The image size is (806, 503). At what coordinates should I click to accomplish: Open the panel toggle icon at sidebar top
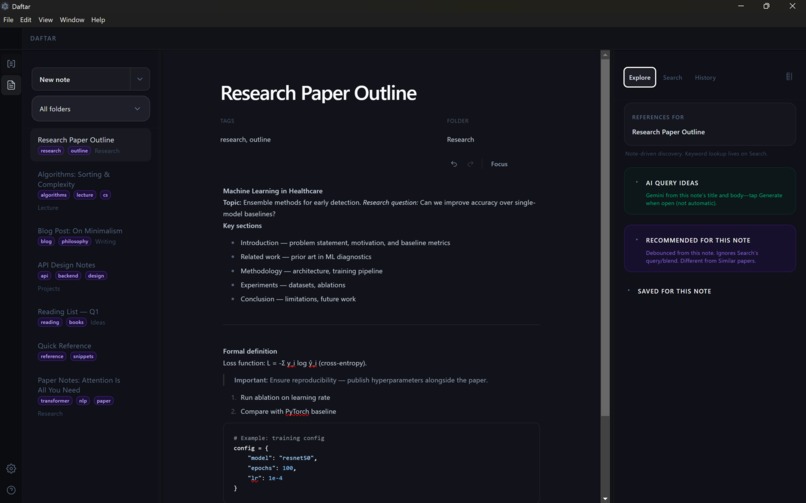pos(11,64)
